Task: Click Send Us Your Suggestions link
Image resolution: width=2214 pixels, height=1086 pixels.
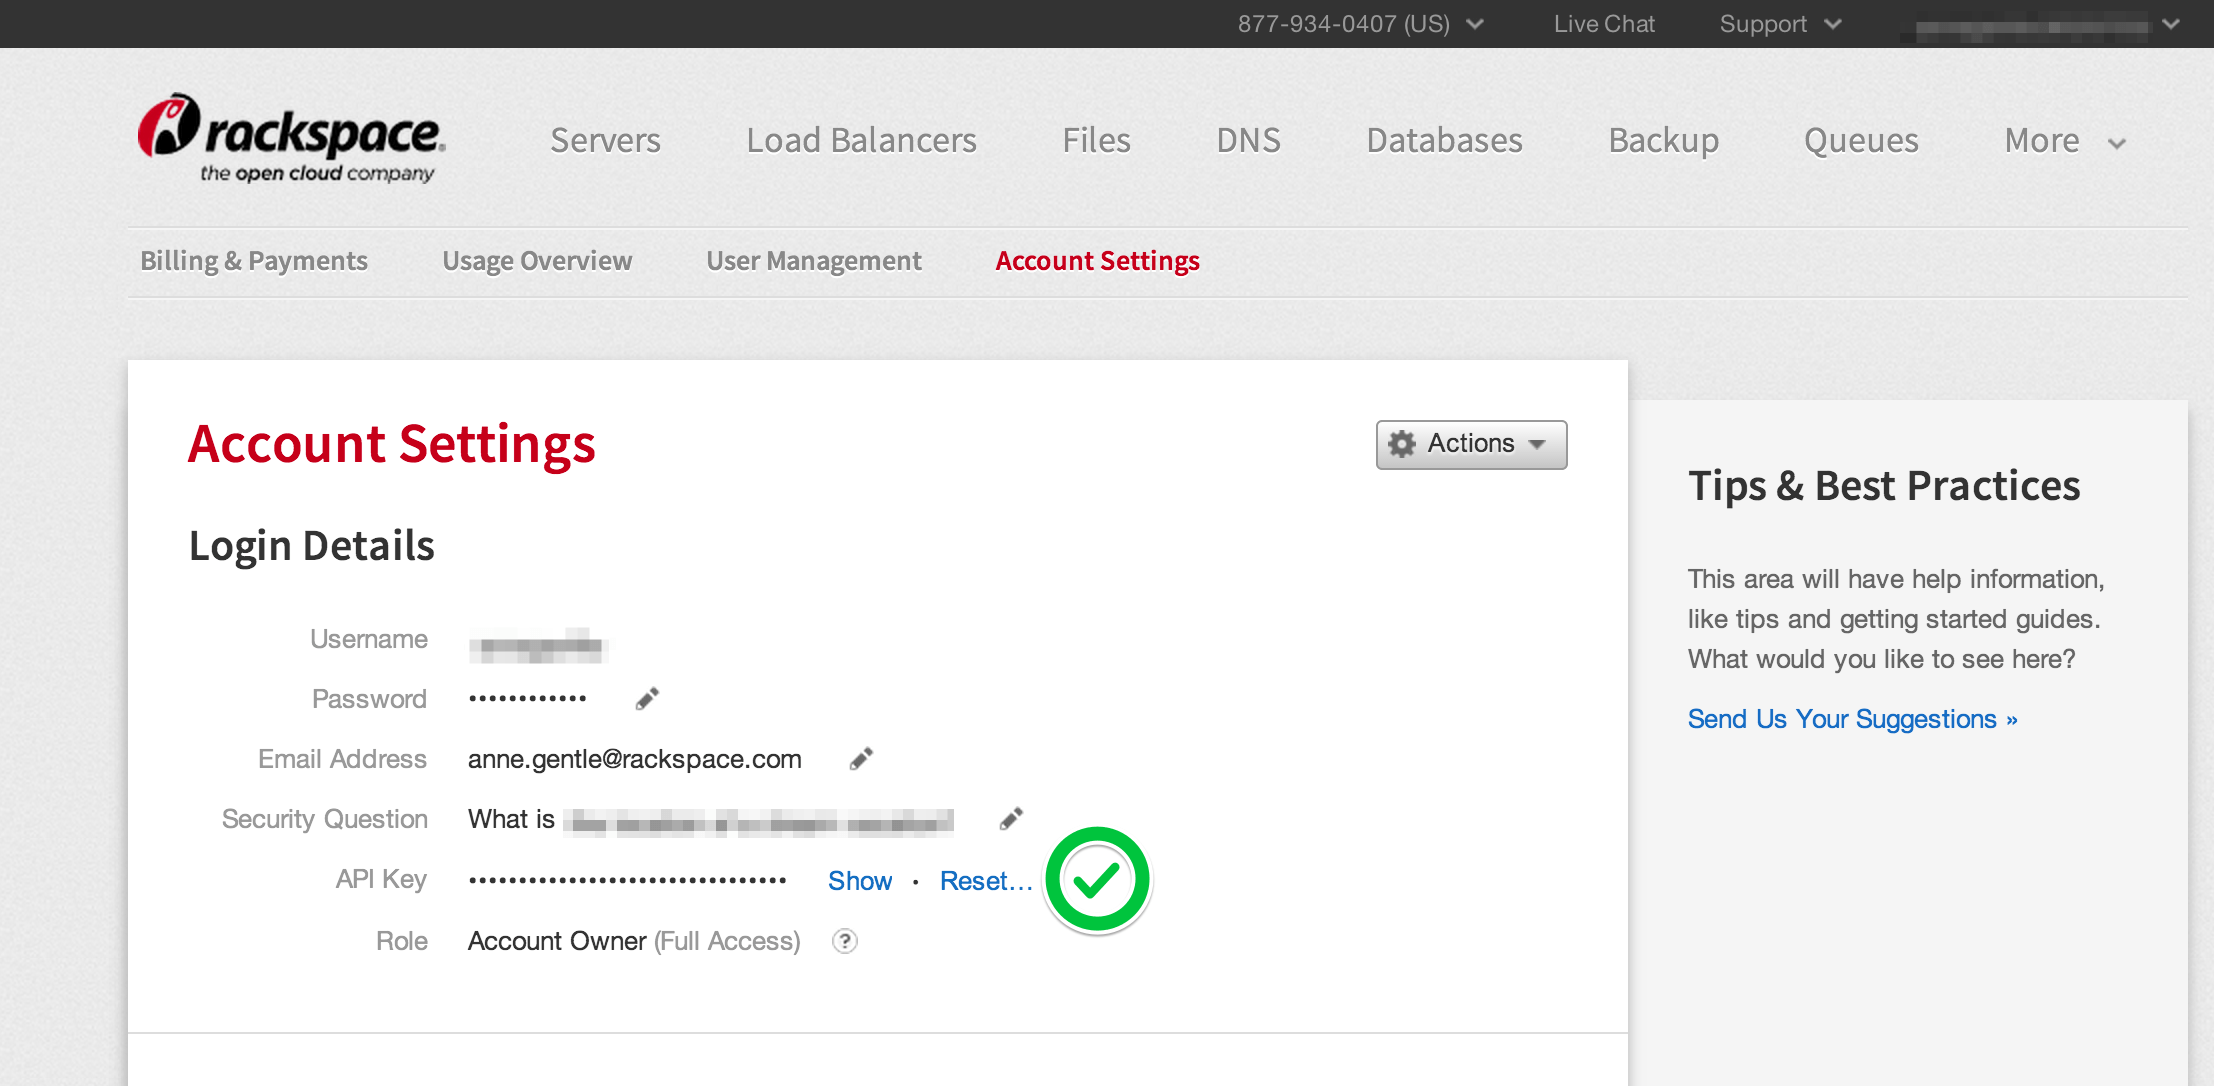Action: click(1852, 718)
